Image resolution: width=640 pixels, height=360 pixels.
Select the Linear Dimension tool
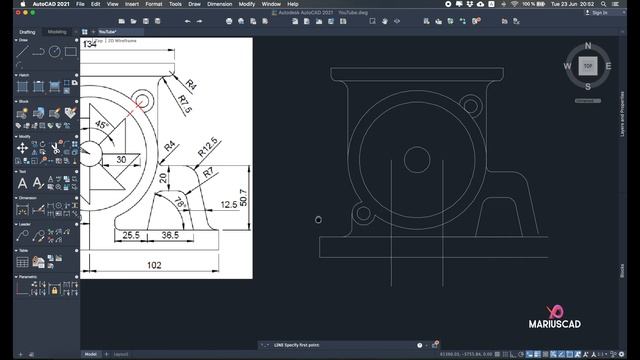coord(22,210)
